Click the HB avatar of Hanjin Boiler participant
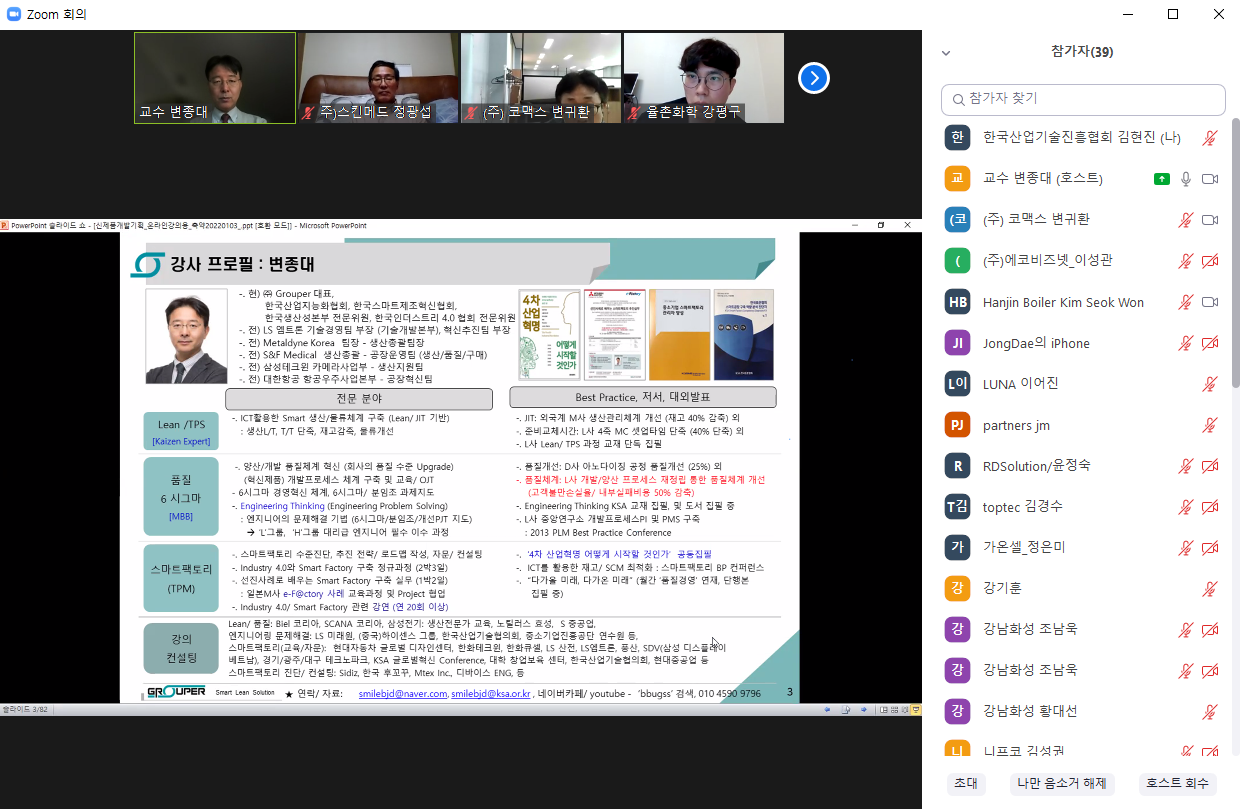Screen dimensions: 1241x809 [x=958, y=302]
